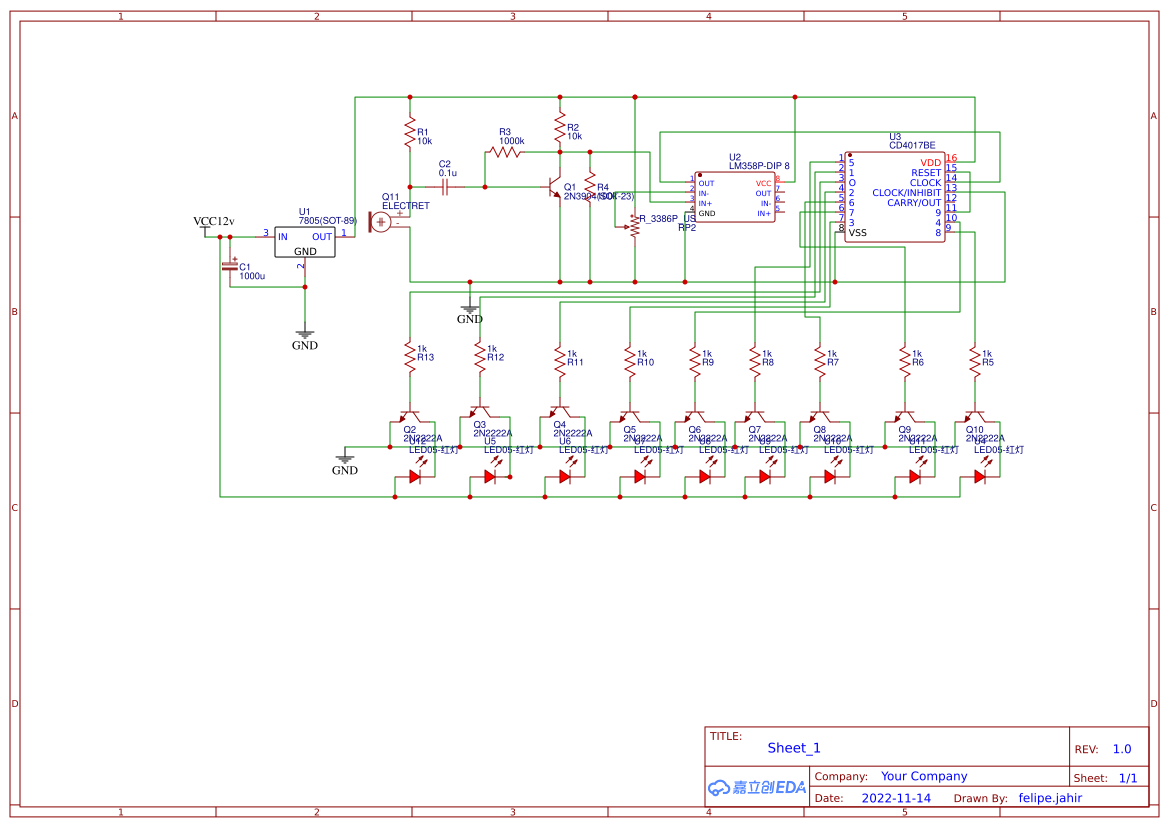Click the 1000k resistor R3
This screenshot has height=827, width=1169.
(x=505, y=152)
